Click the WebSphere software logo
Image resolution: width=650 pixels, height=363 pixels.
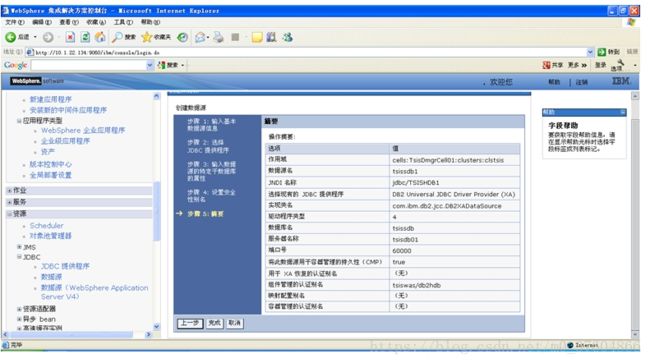pos(37,81)
